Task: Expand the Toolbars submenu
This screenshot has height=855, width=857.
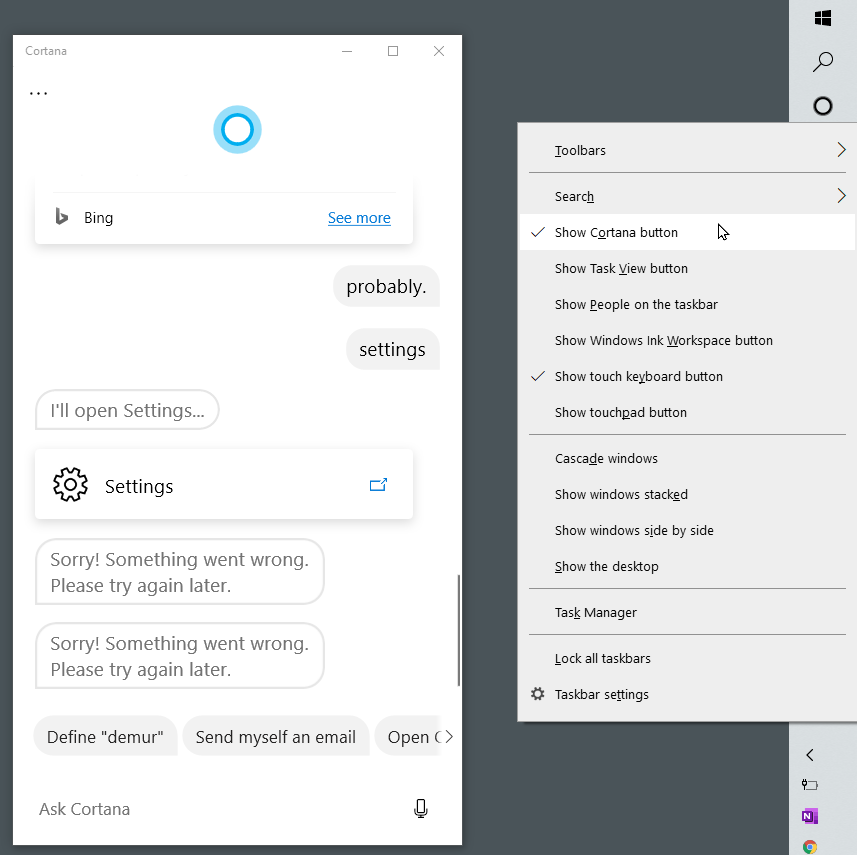Action: click(687, 150)
